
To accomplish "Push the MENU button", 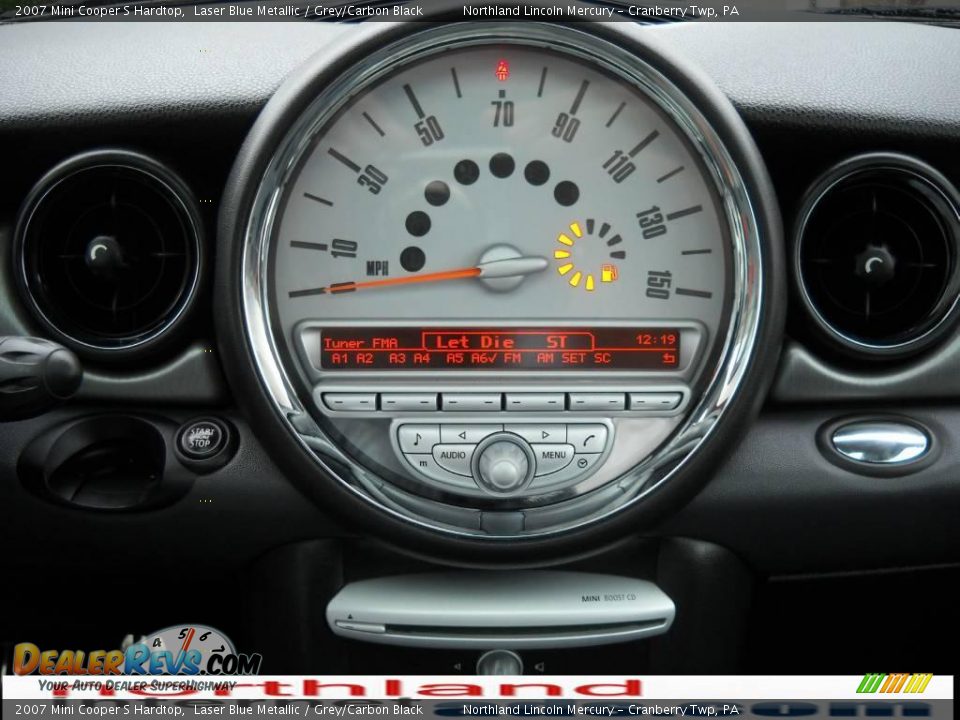I will click(553, 456).
